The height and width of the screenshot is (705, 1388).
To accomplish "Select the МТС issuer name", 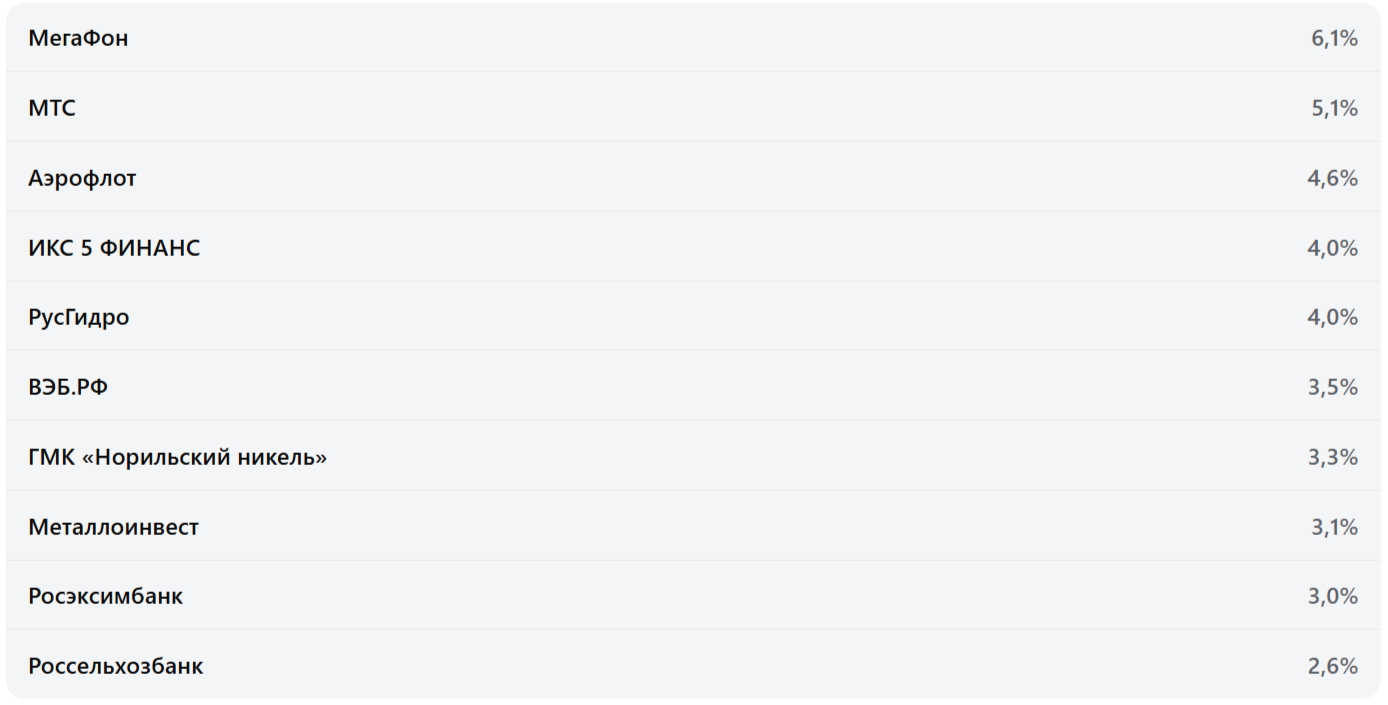I will click(x=52, y=109).
